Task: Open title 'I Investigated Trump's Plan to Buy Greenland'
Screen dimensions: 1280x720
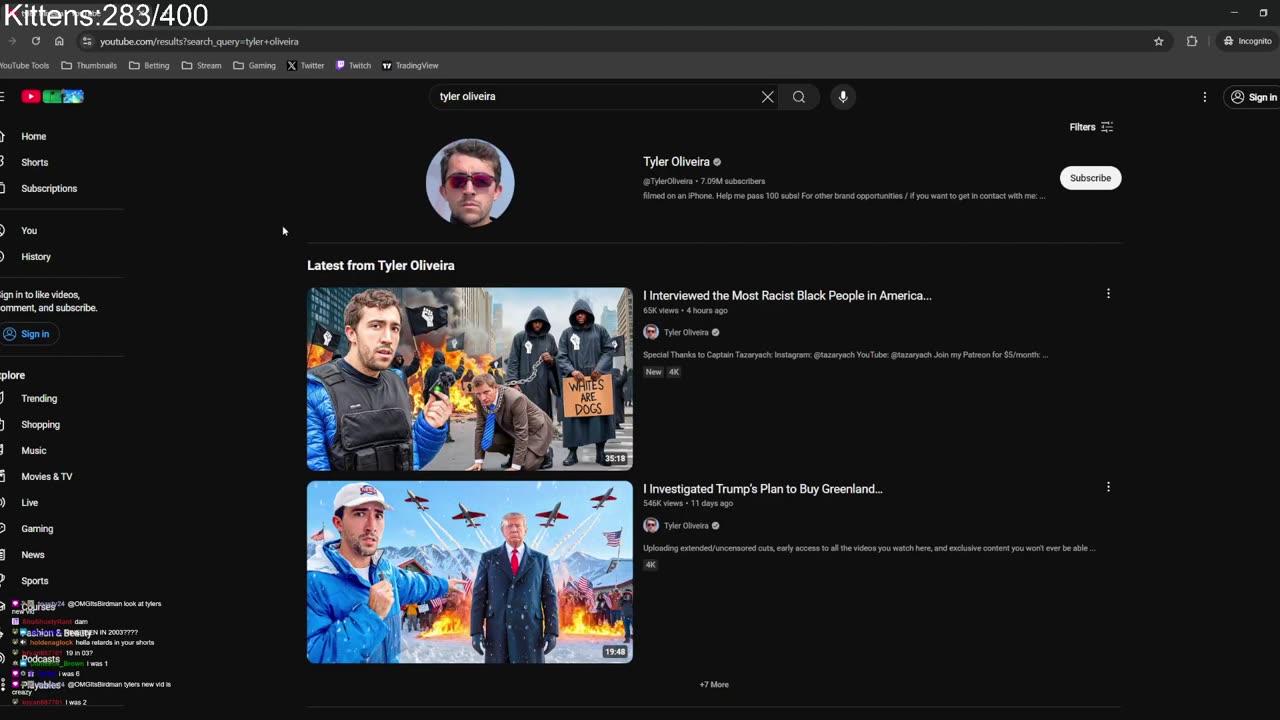Action: (x=763, y=489)
